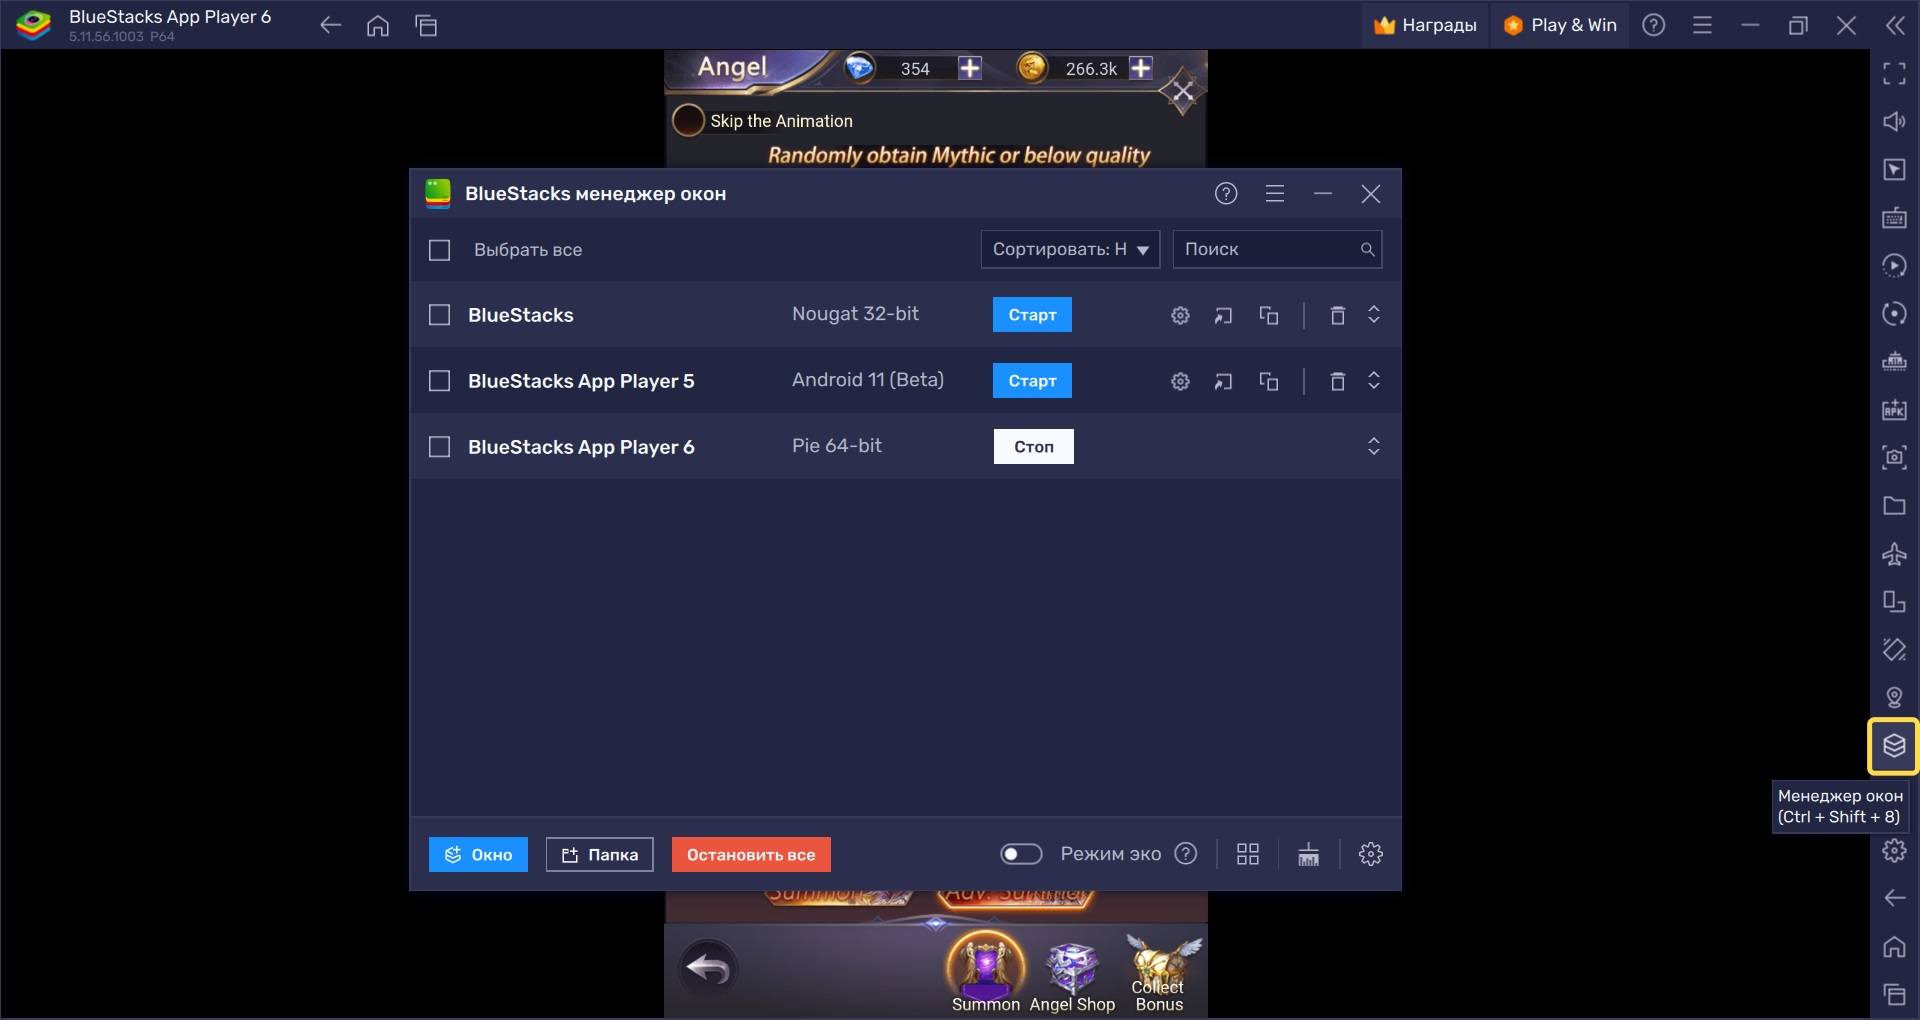The image size is (1920, 1020).
Task: Open settings for the BlueStacks instance row
Action: pos(1180,316)
